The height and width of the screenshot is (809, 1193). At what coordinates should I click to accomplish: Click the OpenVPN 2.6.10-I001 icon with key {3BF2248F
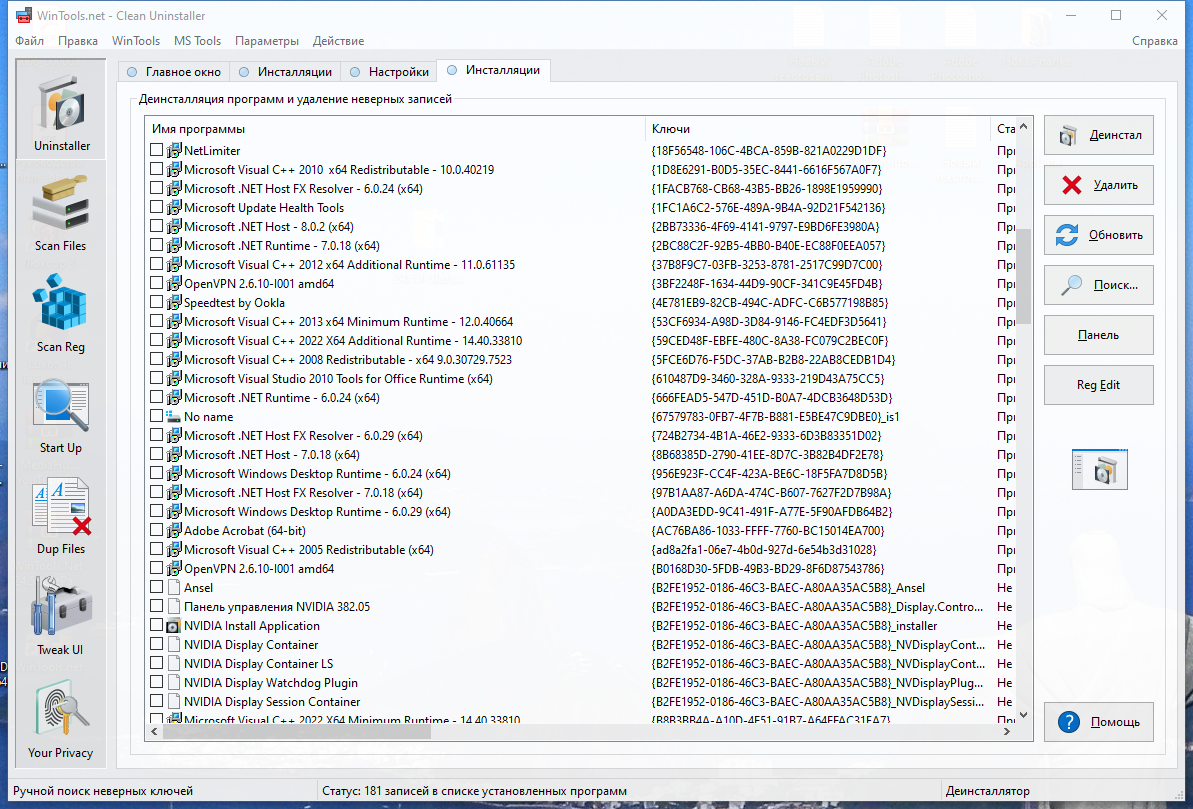click(x=173, y=284)
